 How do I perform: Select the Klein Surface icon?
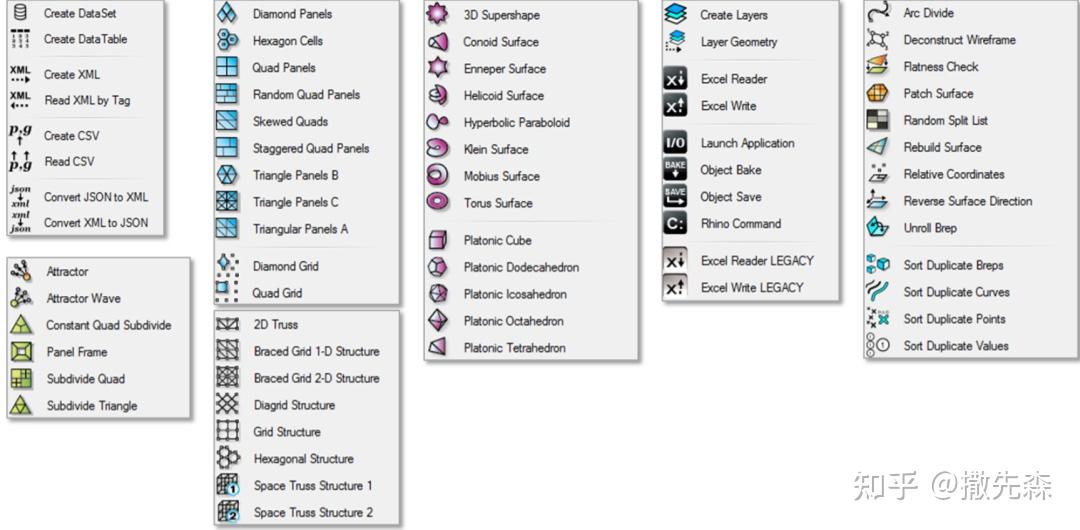pos(437,149)
